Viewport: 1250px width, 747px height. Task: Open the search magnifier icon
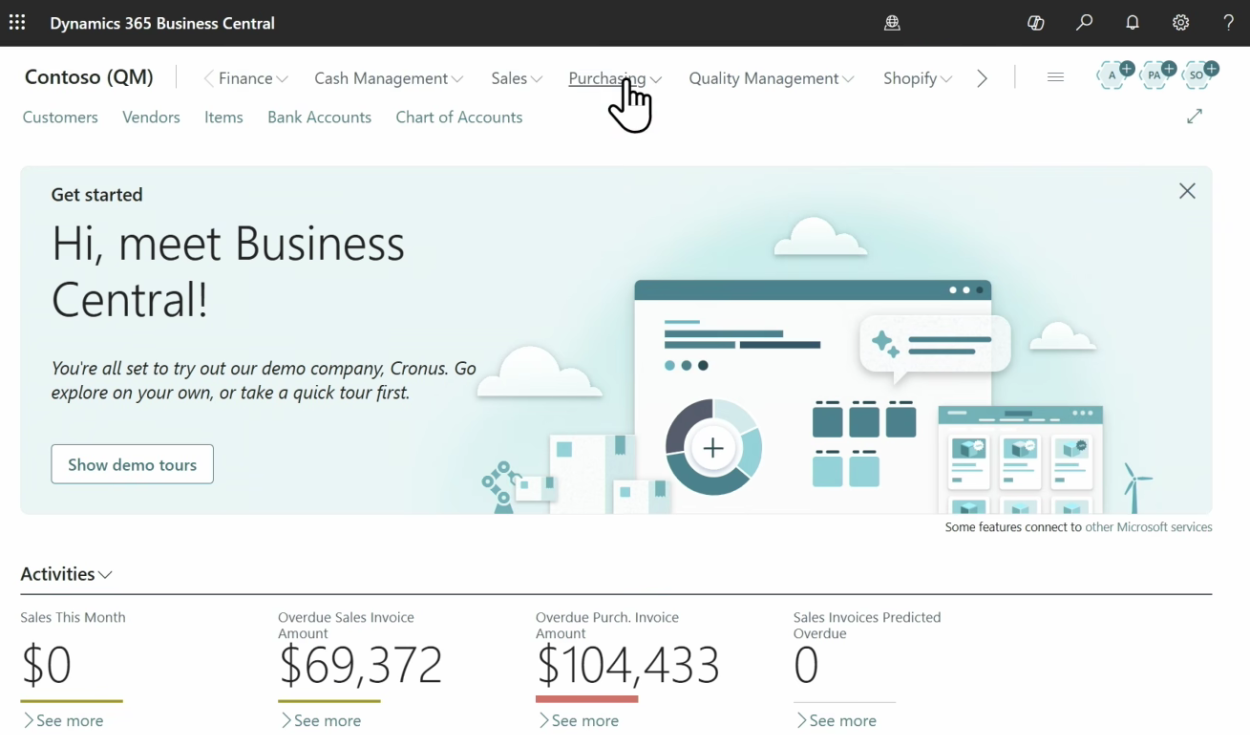pyautogui.click(x=1084, y=23)
